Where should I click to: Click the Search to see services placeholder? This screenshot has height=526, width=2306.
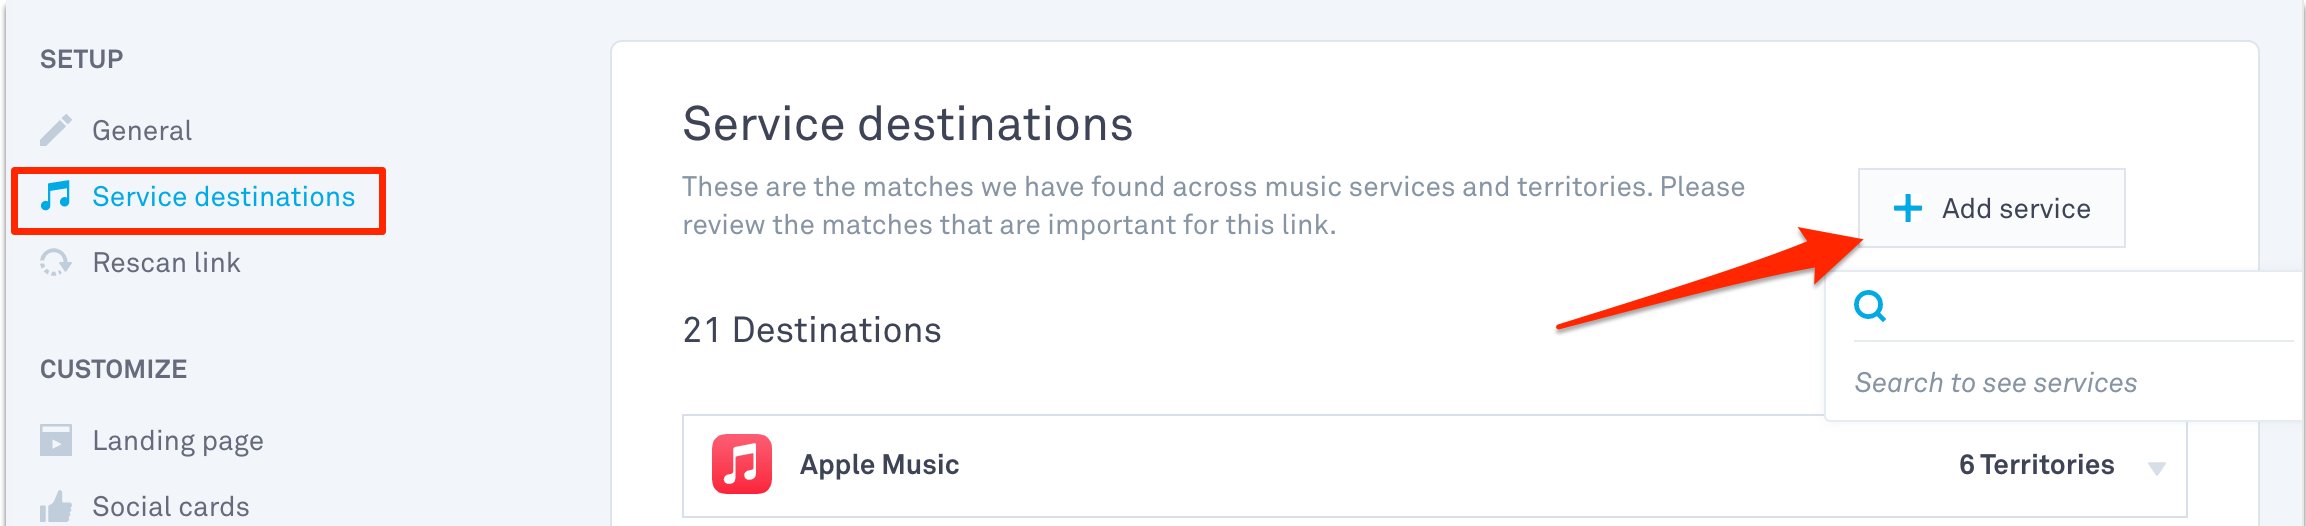pyautogui.click(x=1995, y=383)
